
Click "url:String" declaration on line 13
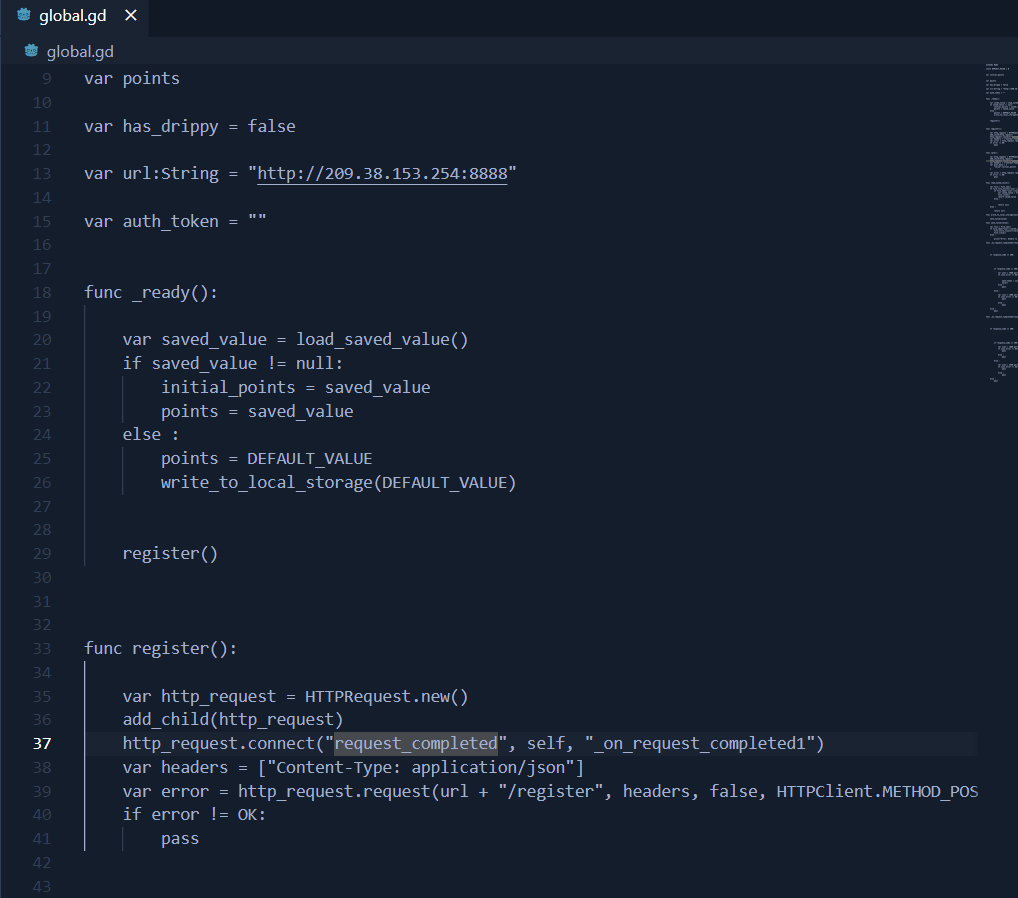[171, 173]
